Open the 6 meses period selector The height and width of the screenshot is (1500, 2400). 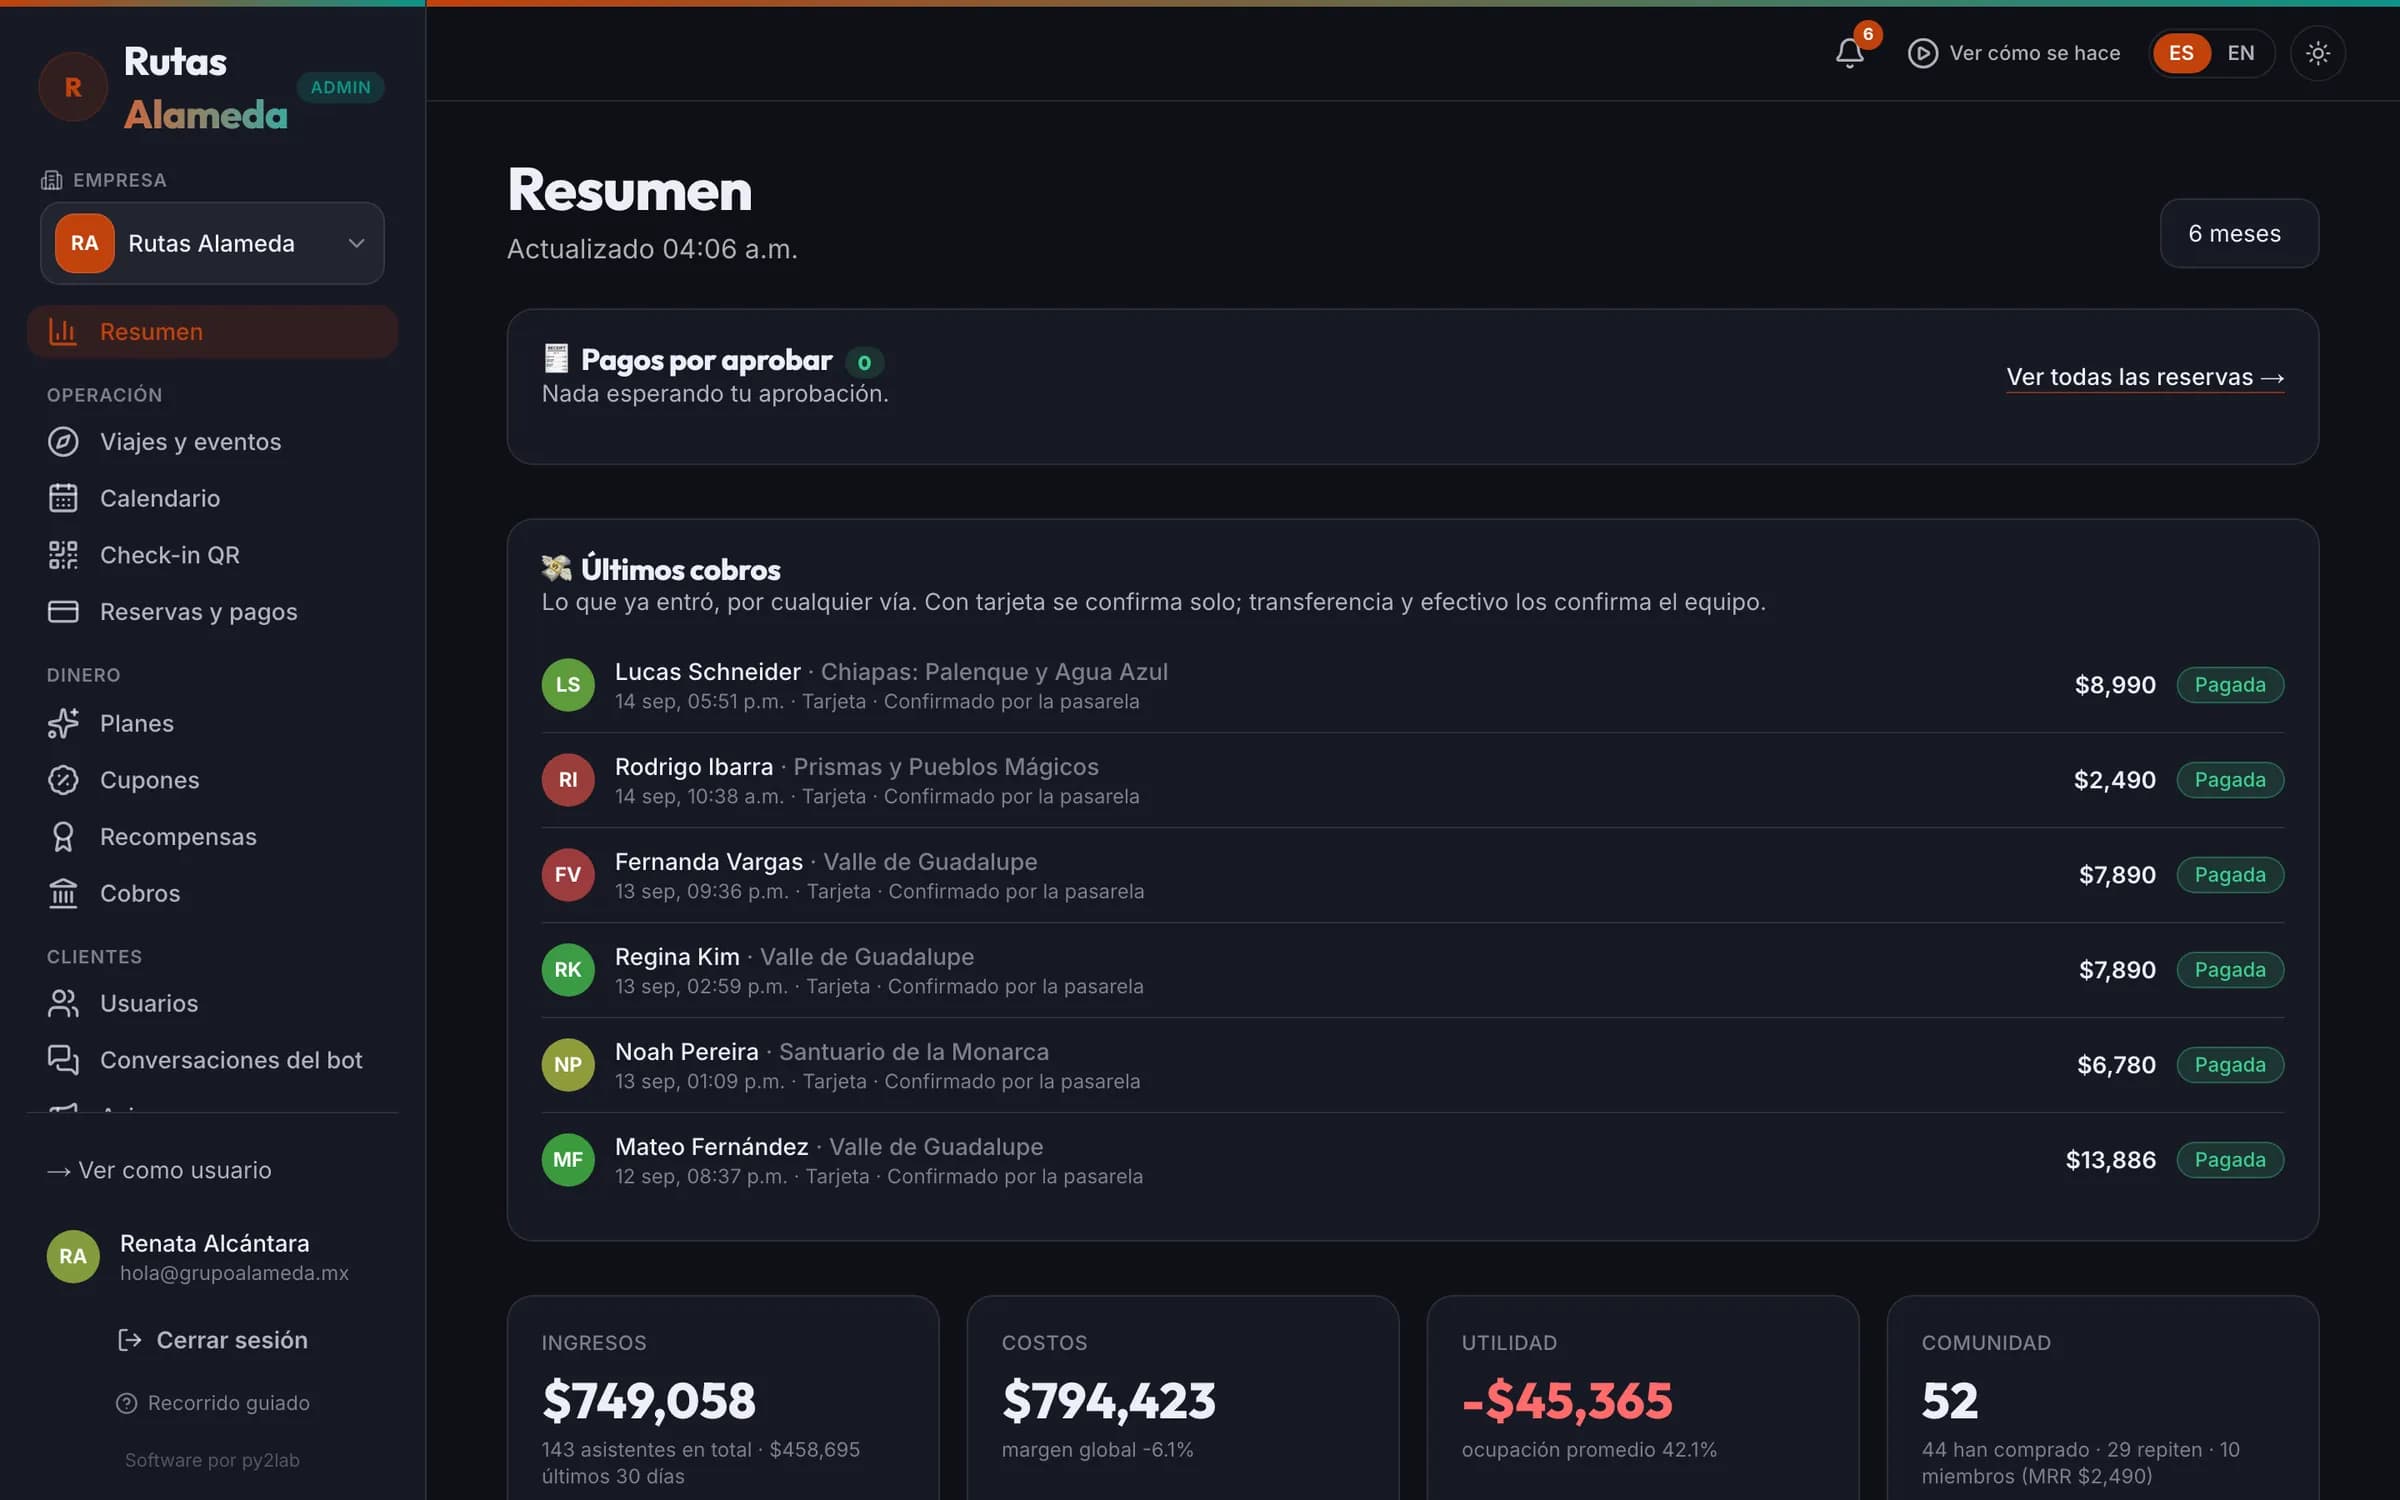pyautogui.click(x=2239, y=233)
